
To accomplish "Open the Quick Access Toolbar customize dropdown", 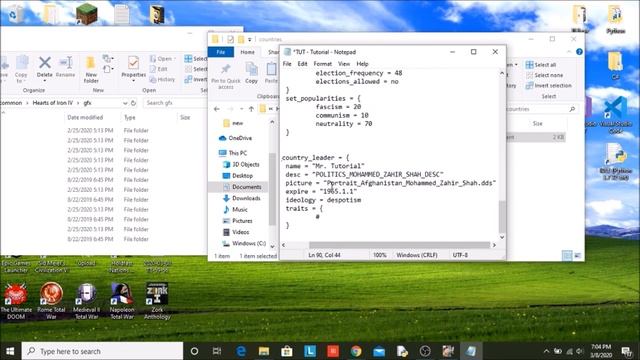I will [249, 40].
